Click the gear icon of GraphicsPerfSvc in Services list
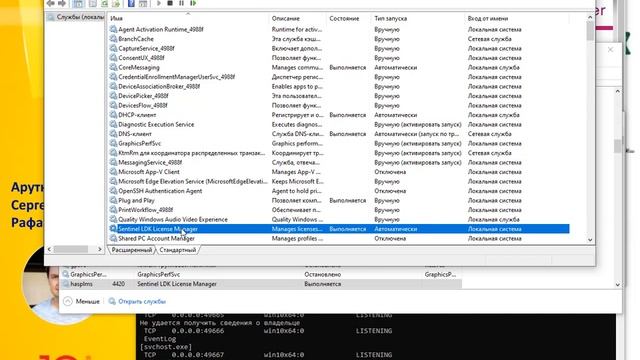This screenshot has height=360, width=640. tap(113, 143)
